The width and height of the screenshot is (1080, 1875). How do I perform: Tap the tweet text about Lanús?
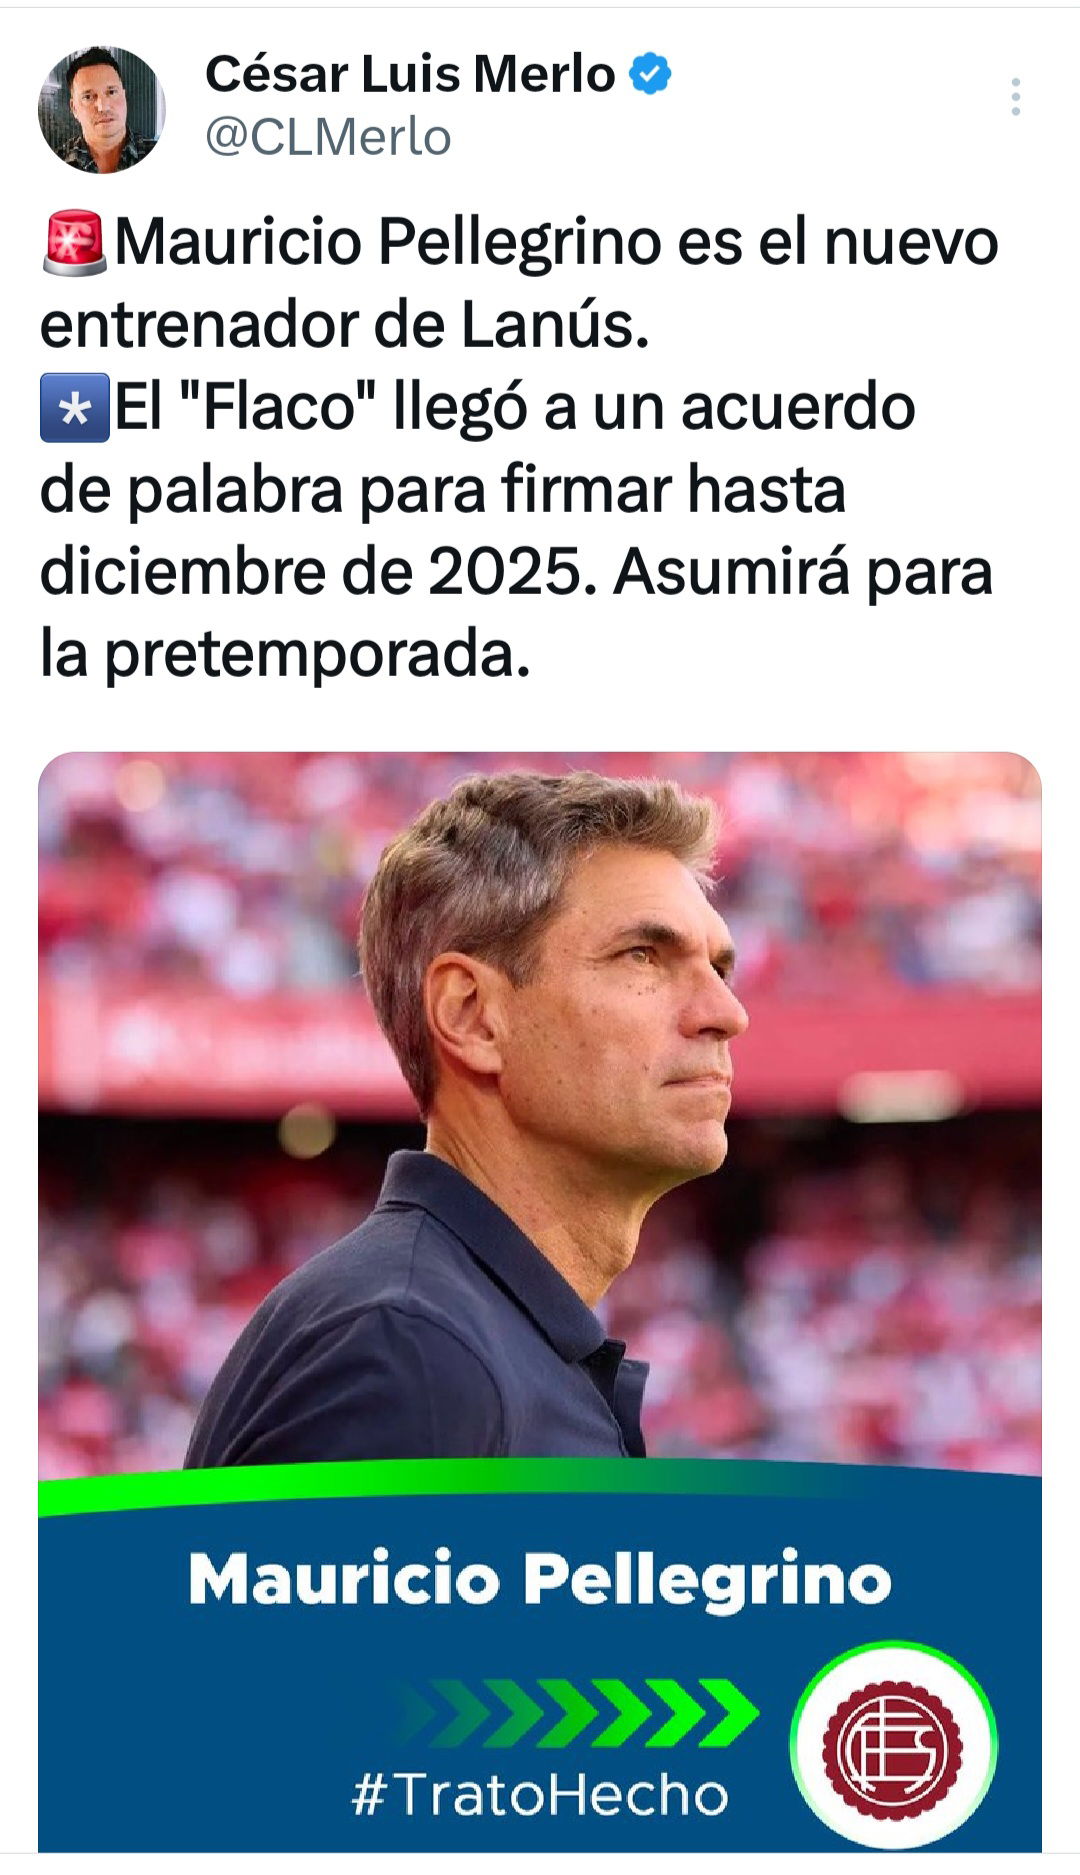519,448
